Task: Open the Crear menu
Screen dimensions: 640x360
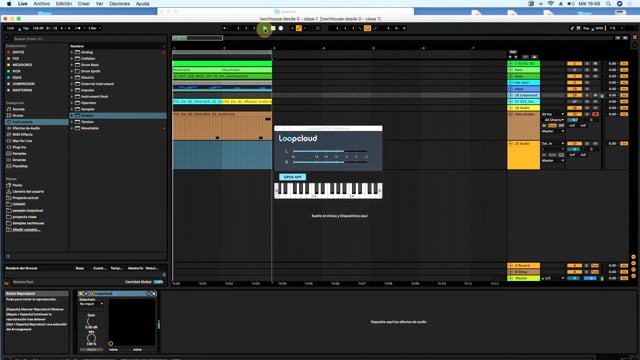Action: pos(84,4)
